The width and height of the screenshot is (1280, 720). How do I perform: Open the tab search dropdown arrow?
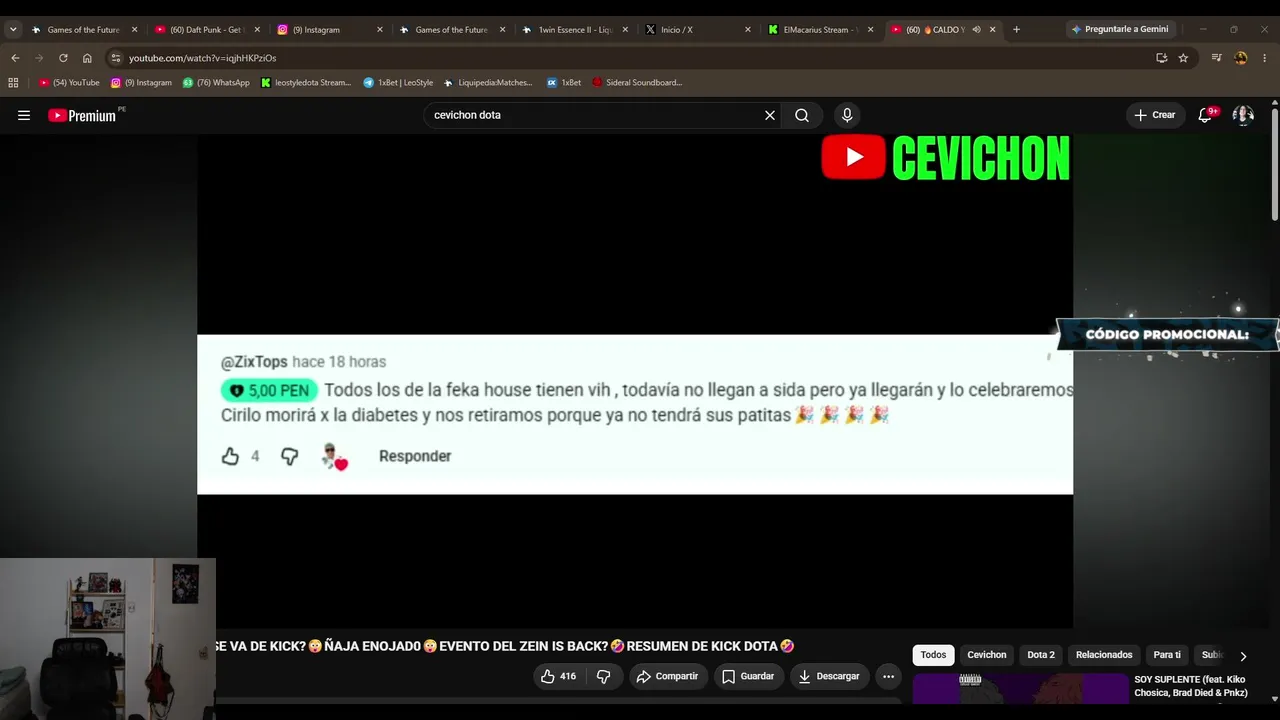pos(13,29)
